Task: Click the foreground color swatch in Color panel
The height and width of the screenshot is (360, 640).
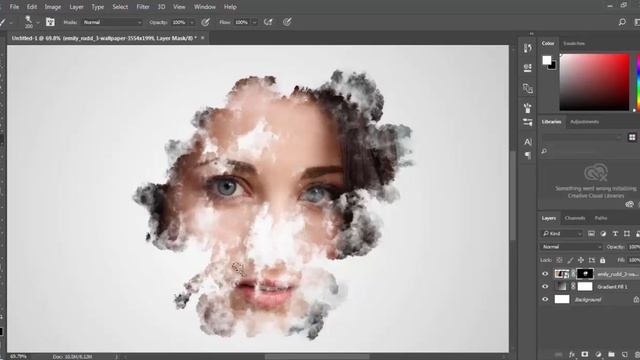Action: point(547,60)
